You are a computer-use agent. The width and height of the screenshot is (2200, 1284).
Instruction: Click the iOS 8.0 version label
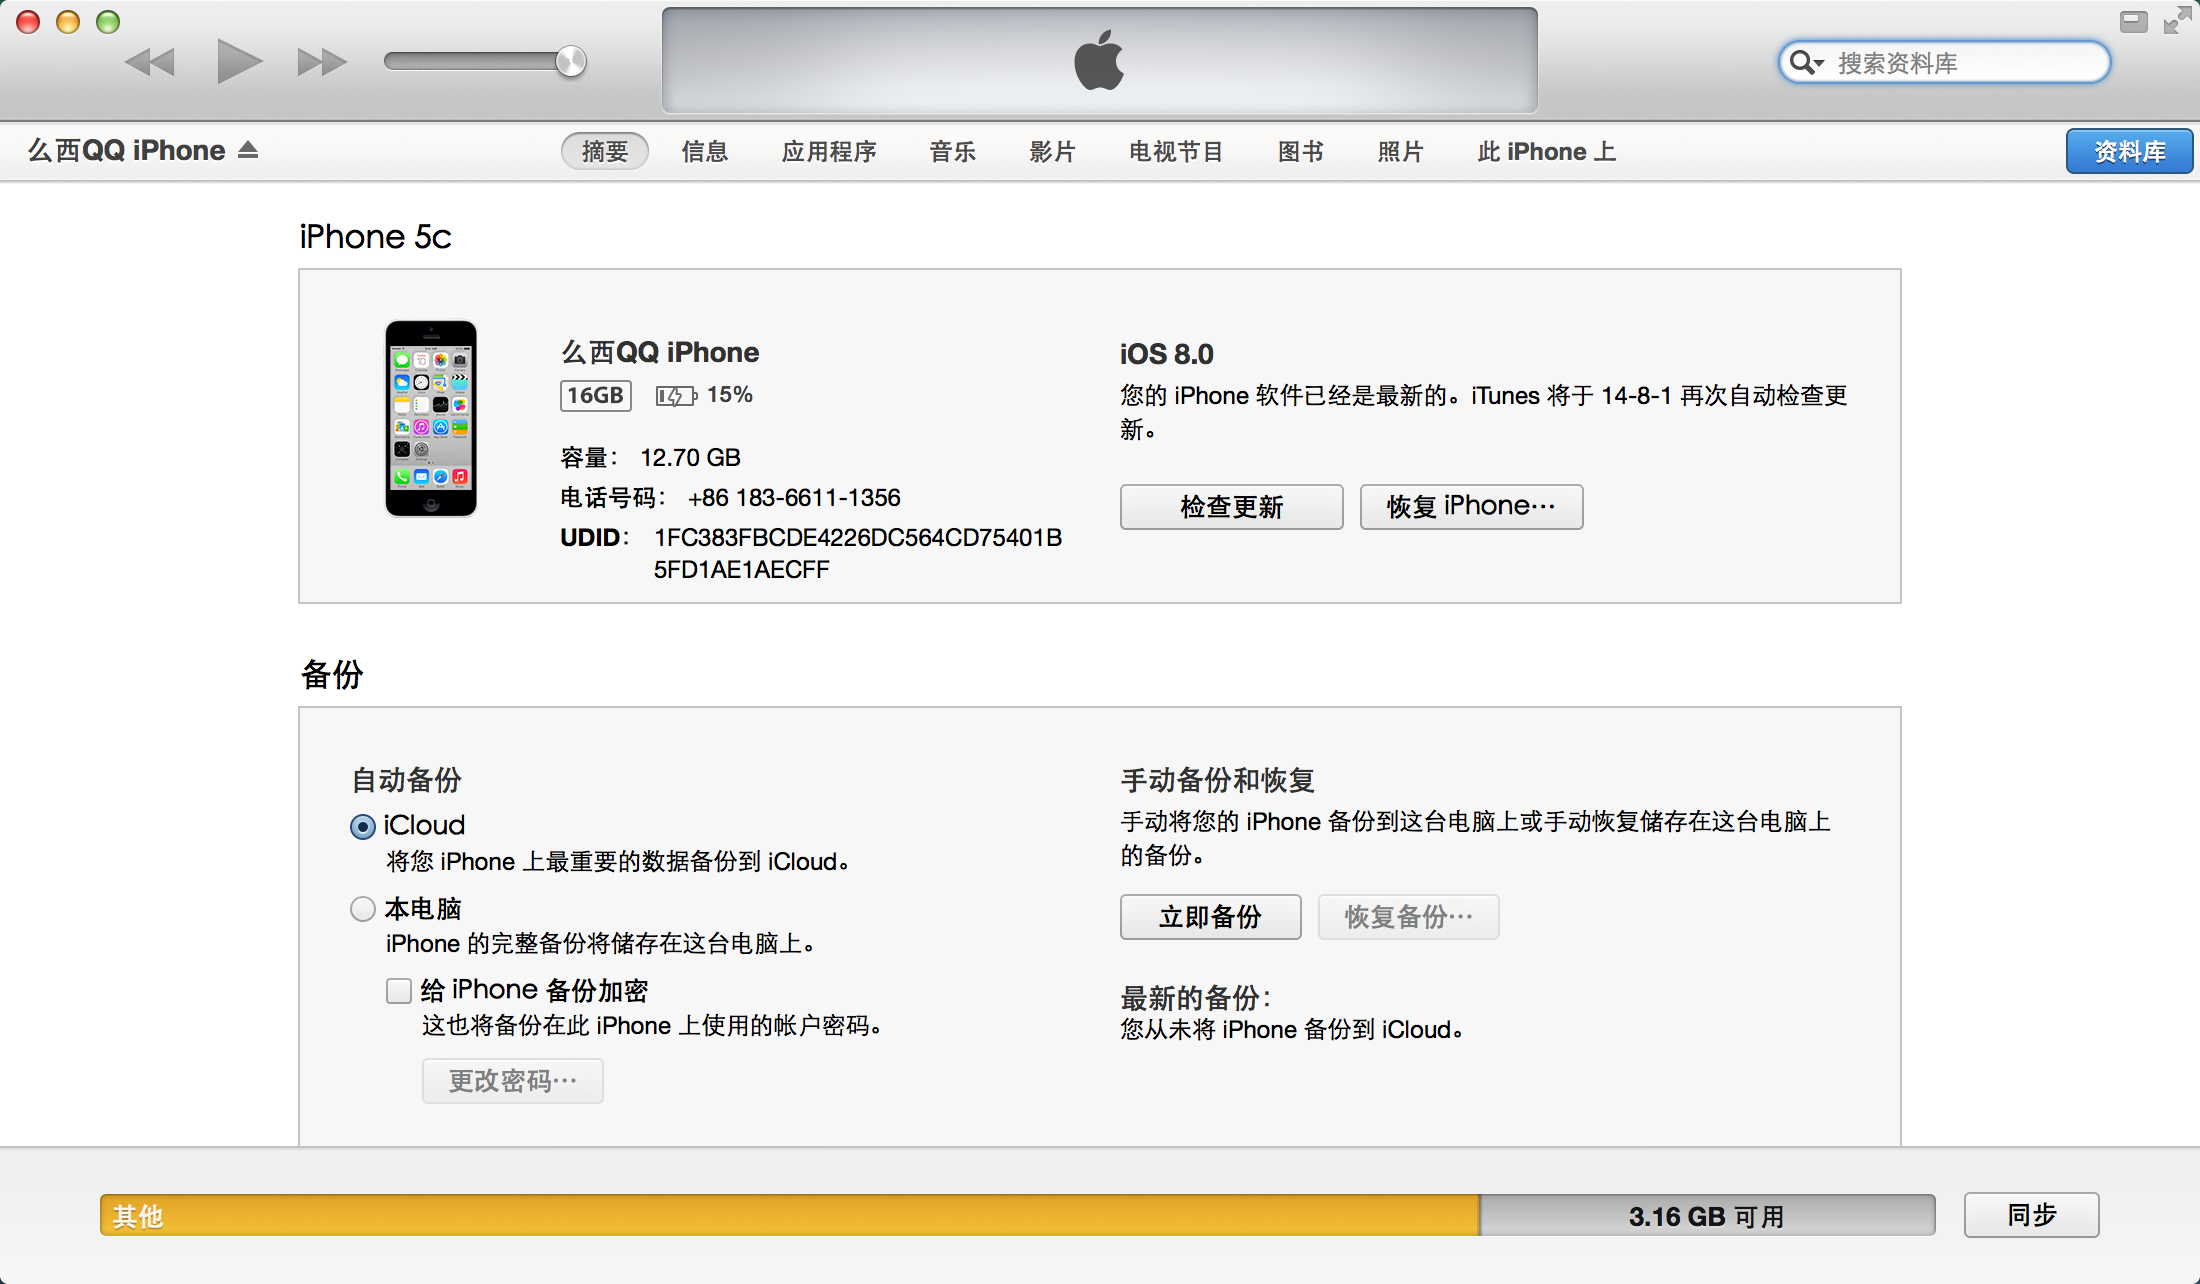(x=1166, y=354)
